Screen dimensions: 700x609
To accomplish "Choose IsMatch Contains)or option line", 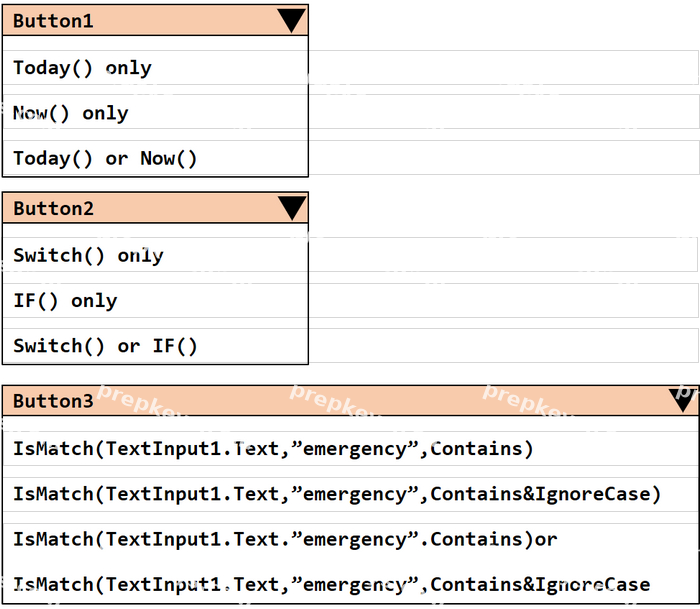I will 350,540.
